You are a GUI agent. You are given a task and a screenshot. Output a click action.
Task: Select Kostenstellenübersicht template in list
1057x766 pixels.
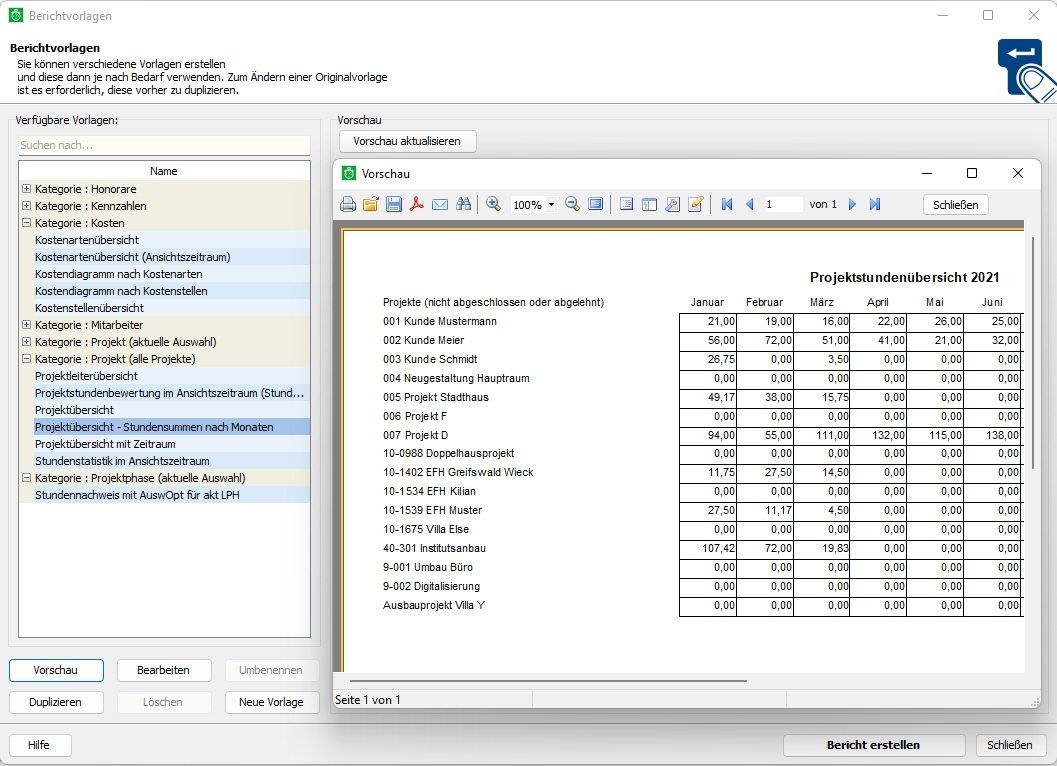[89, 308]
